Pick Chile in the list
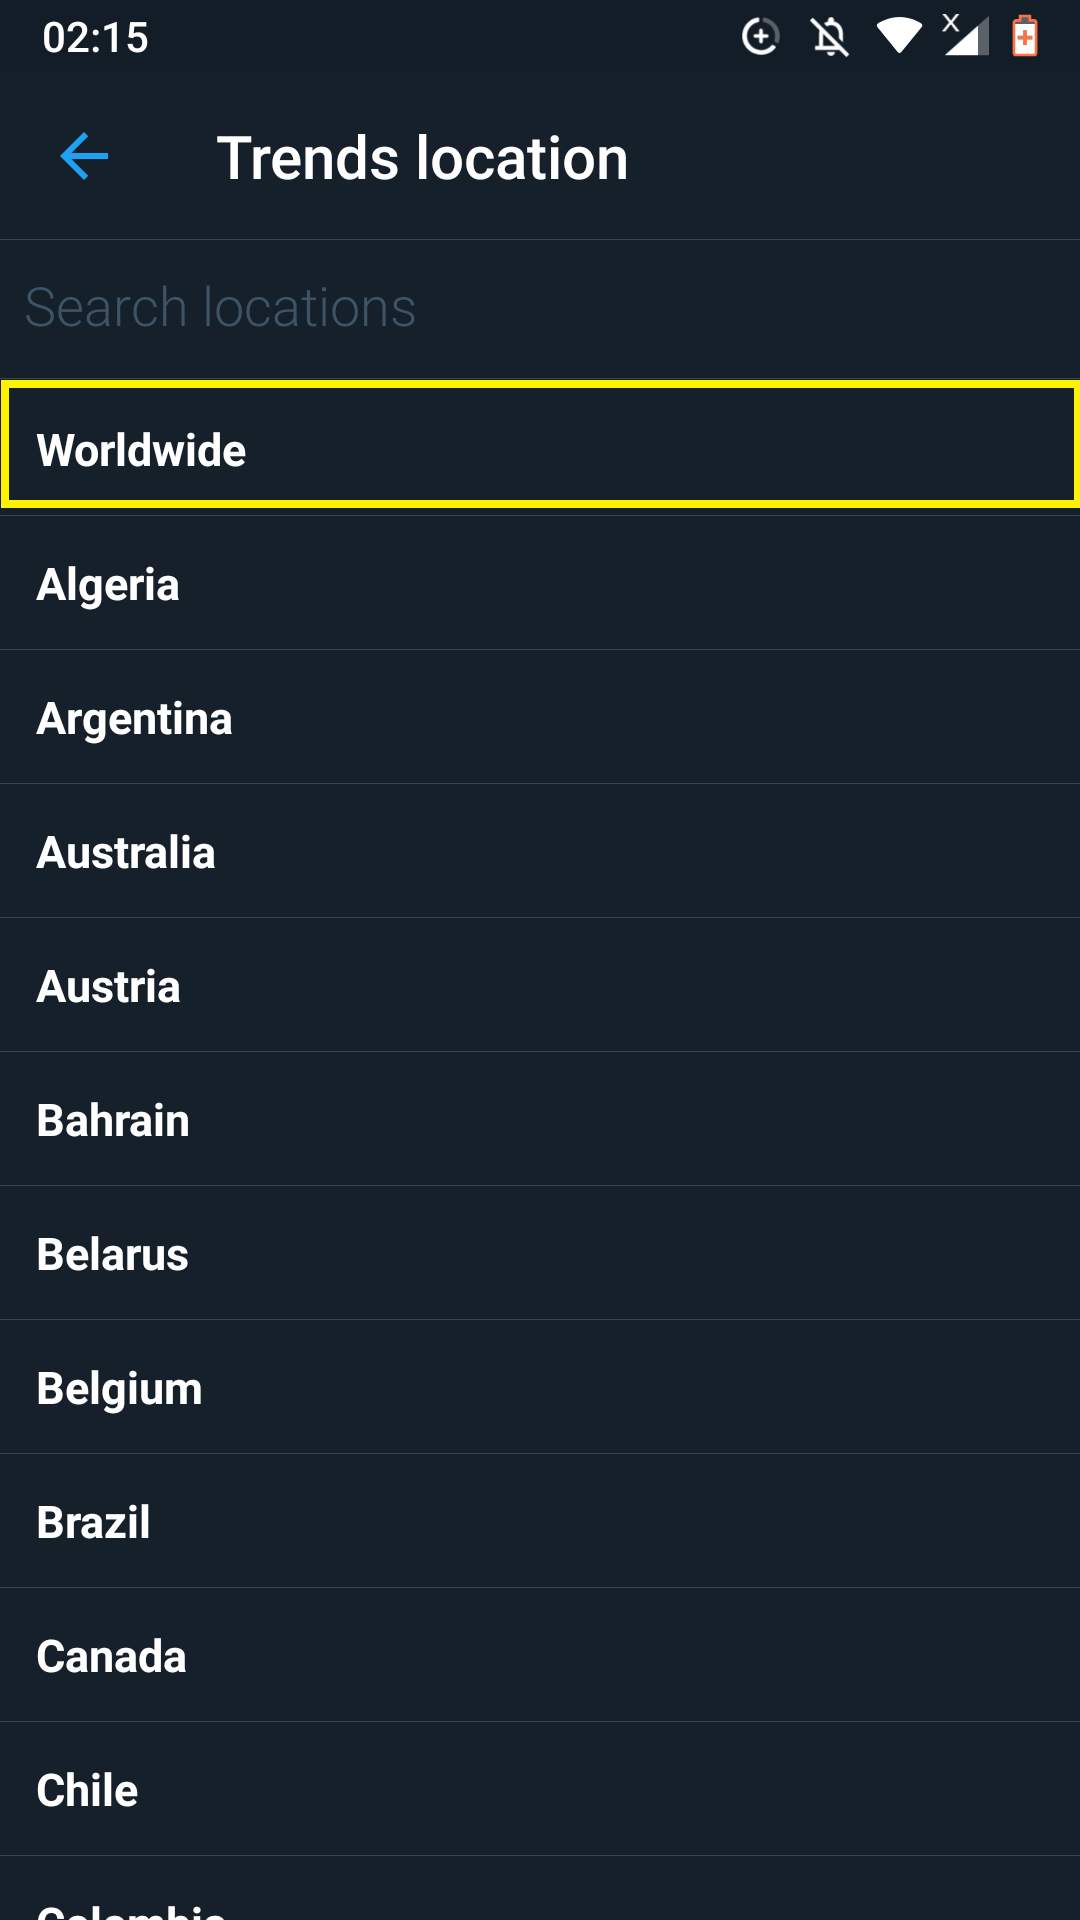This screenshot has width=1080, height=1920. click(540, 1790)
